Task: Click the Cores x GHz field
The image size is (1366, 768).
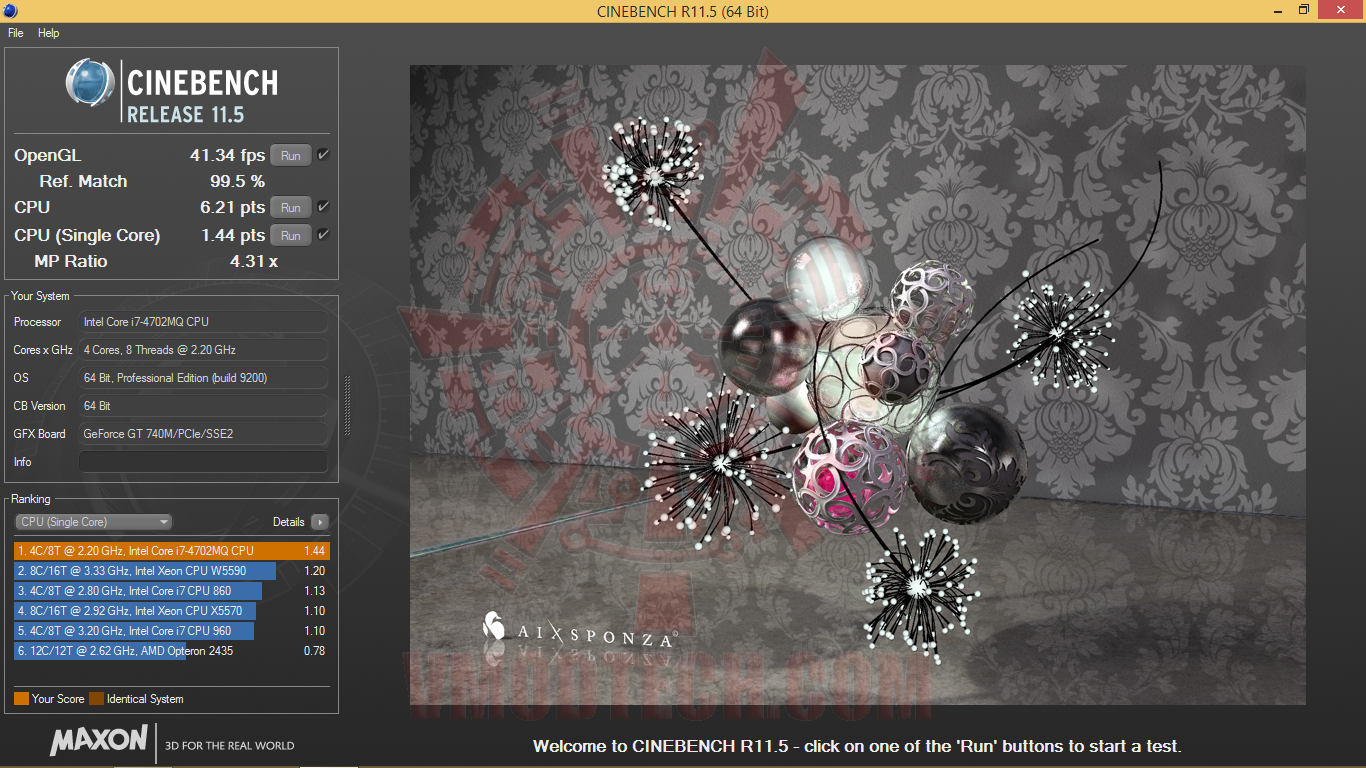Action: [203, 350]
